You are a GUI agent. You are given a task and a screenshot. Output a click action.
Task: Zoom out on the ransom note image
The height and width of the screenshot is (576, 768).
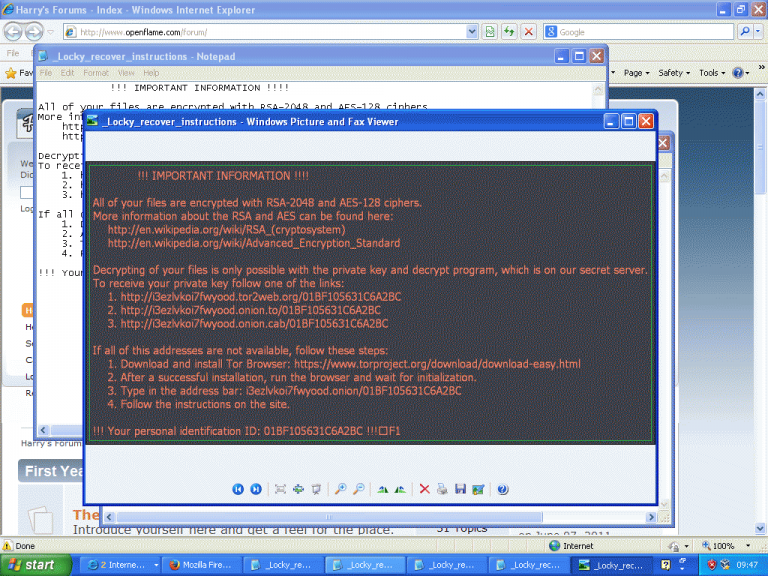[x=359, y=489]
